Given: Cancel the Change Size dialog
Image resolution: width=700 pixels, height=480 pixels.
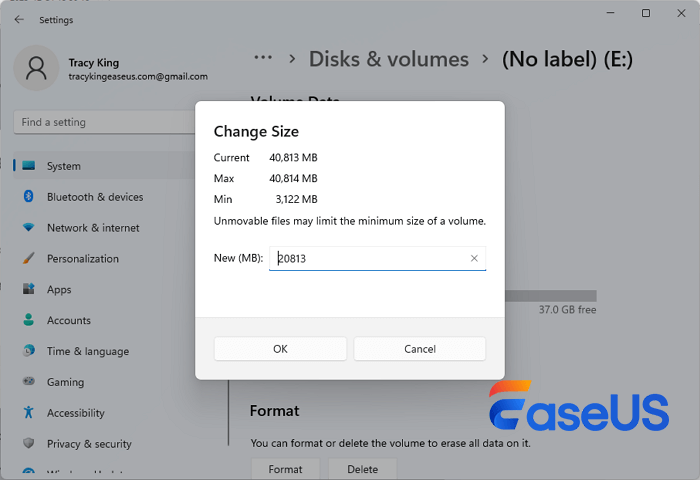Looking at the screenshot, I should pos(420,349).
